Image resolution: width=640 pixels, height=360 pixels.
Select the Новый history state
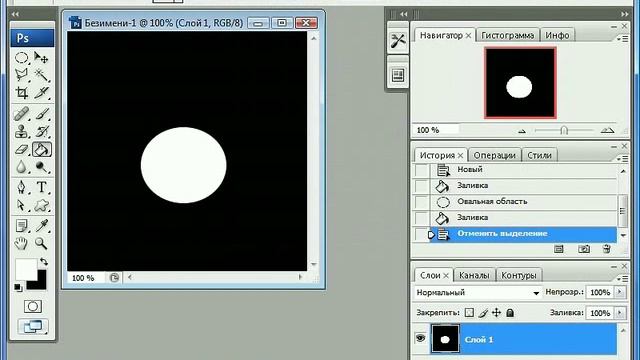click(524, 169)
